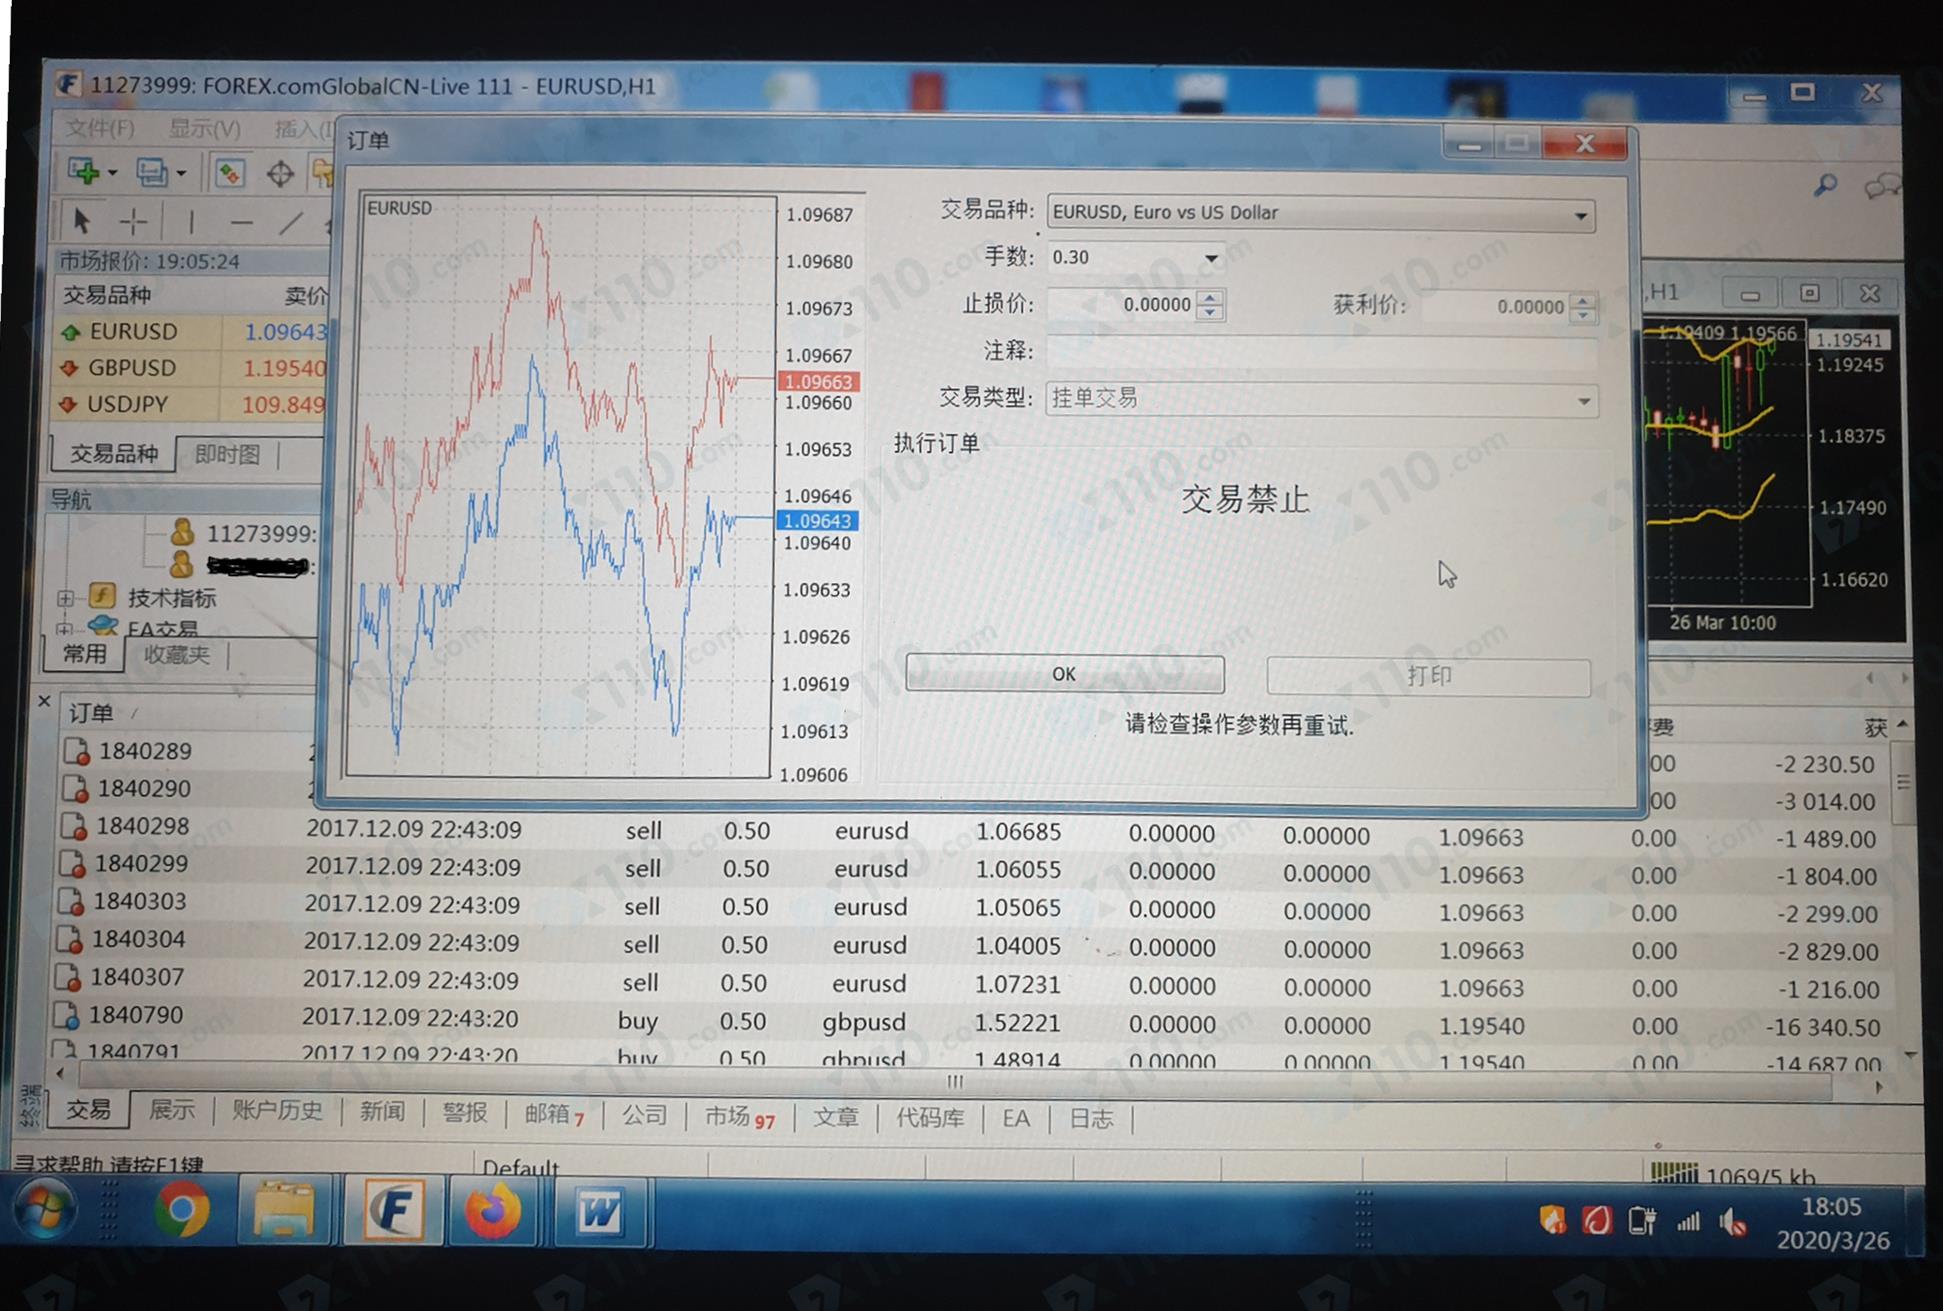
Task: Open the Windows Start menu
Action: tap(45, 1211)
